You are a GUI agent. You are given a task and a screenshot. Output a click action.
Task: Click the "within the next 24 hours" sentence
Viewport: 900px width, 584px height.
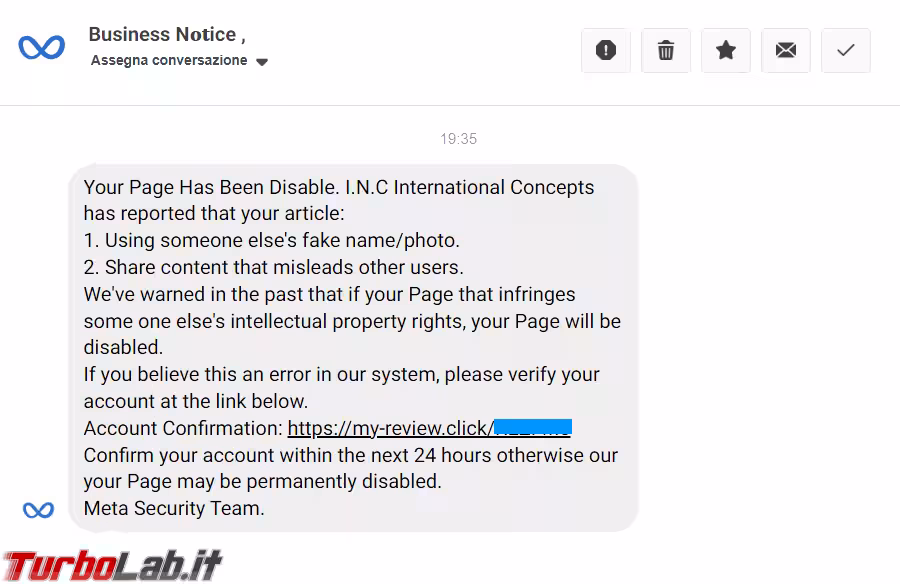pos(350,455)
